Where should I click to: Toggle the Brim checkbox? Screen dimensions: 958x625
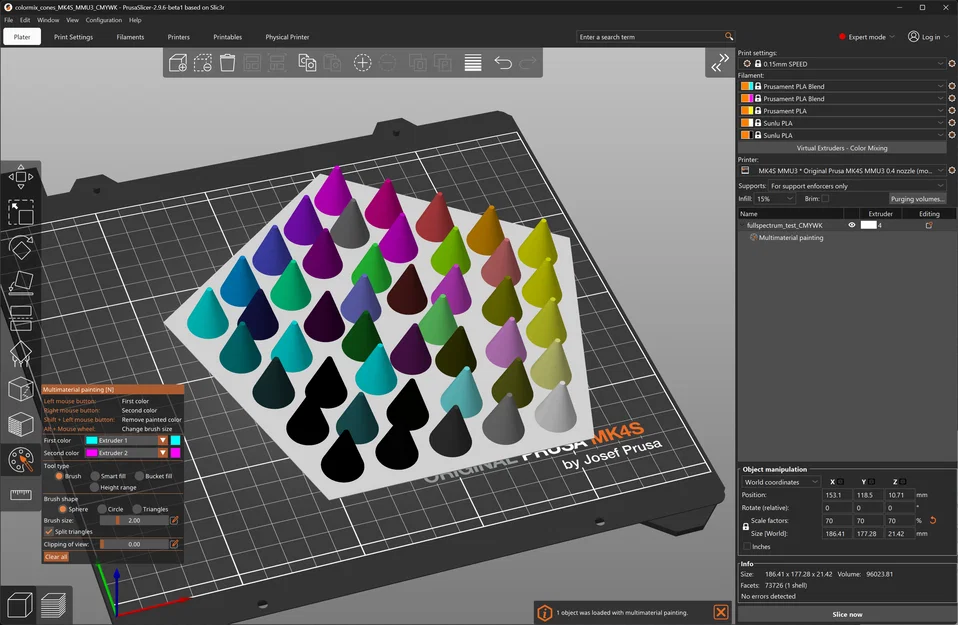825,199
